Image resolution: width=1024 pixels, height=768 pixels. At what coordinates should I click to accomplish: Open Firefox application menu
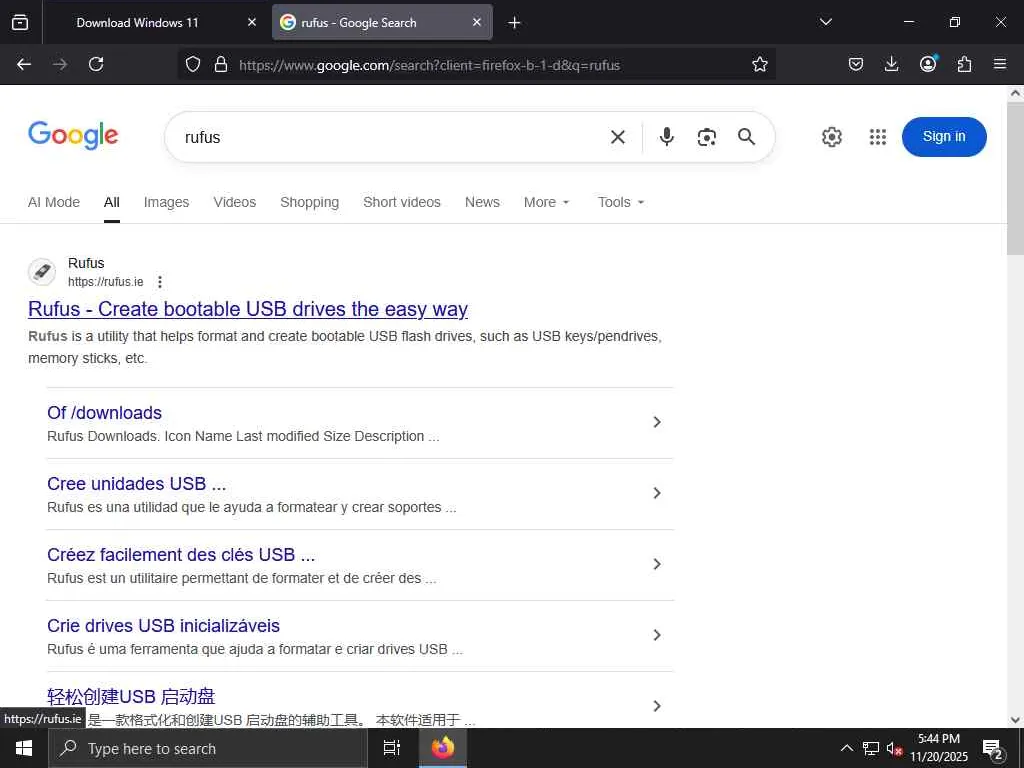pos(1000,64)
